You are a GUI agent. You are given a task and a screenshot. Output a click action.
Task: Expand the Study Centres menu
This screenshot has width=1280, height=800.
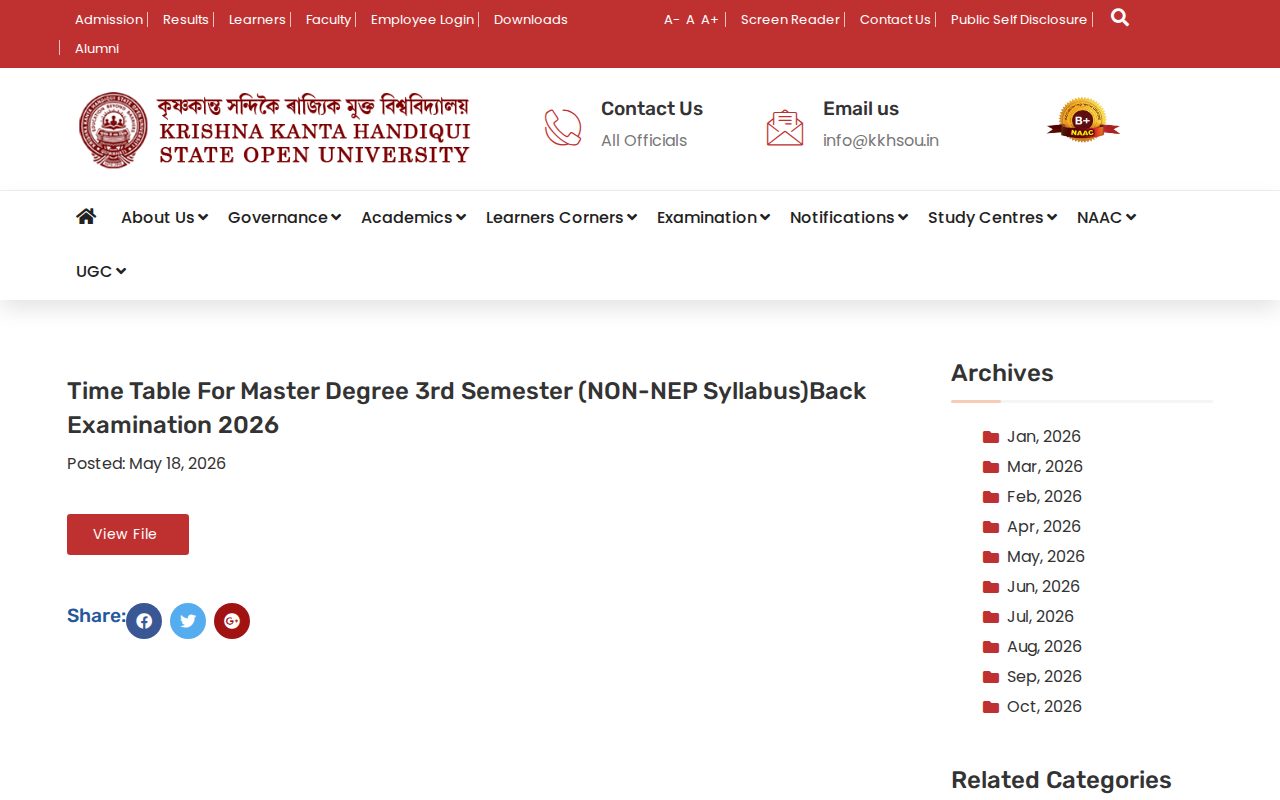pos(992,217)
